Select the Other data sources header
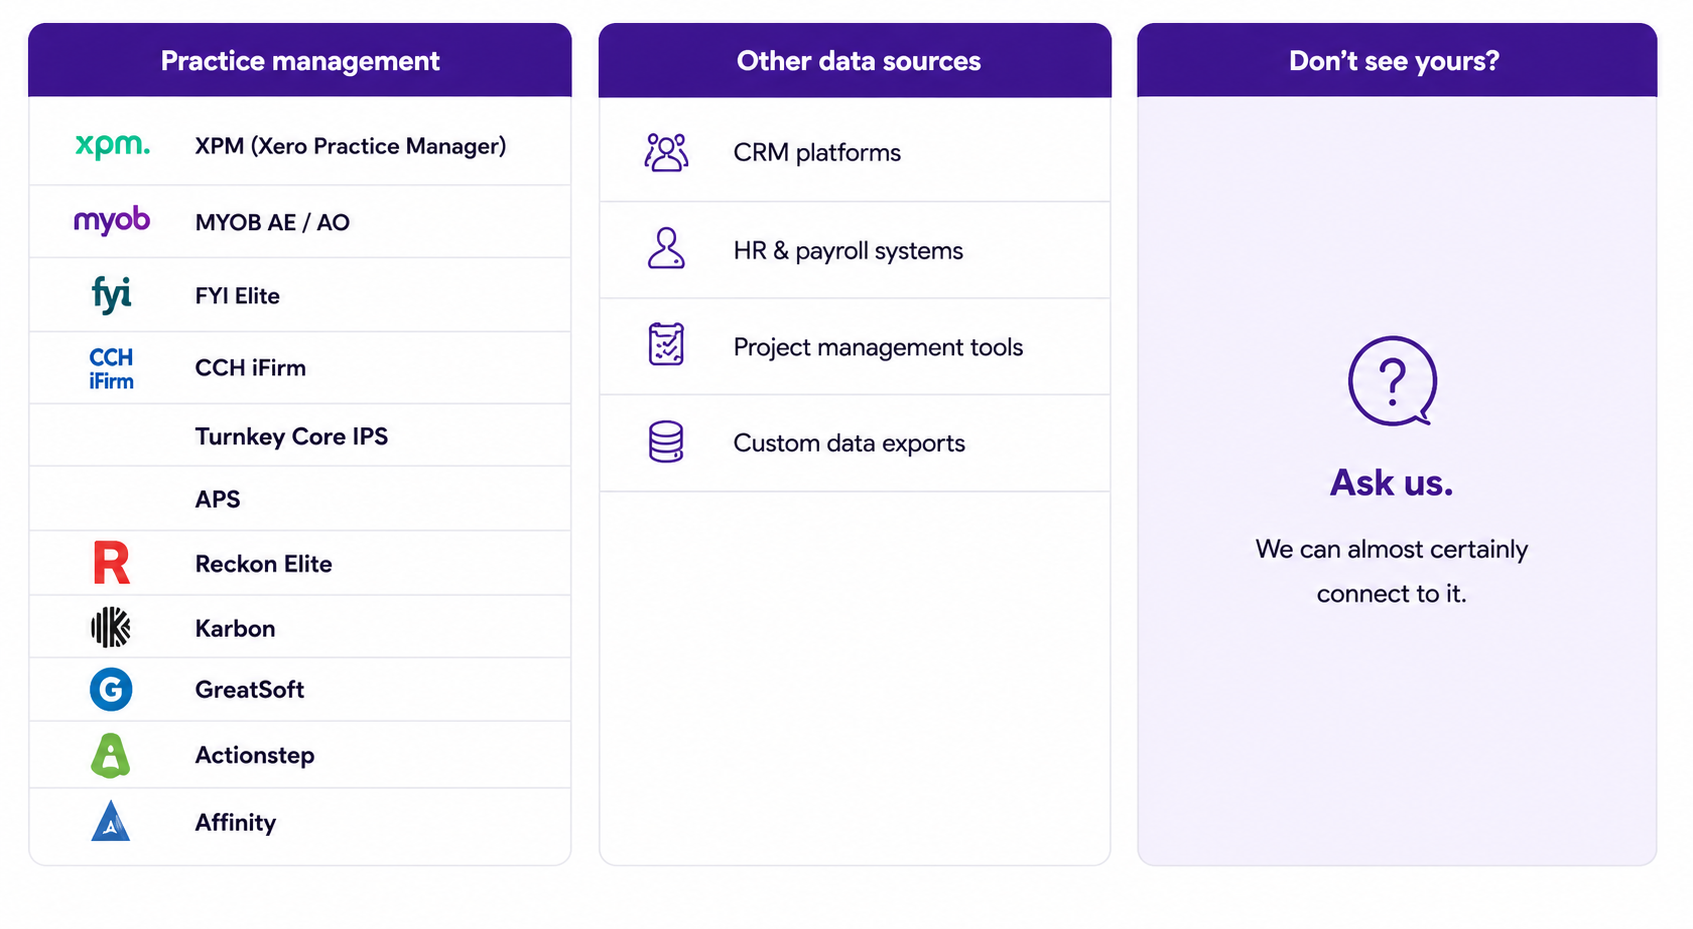This screenshot has width=1693, height=929. 855,60
